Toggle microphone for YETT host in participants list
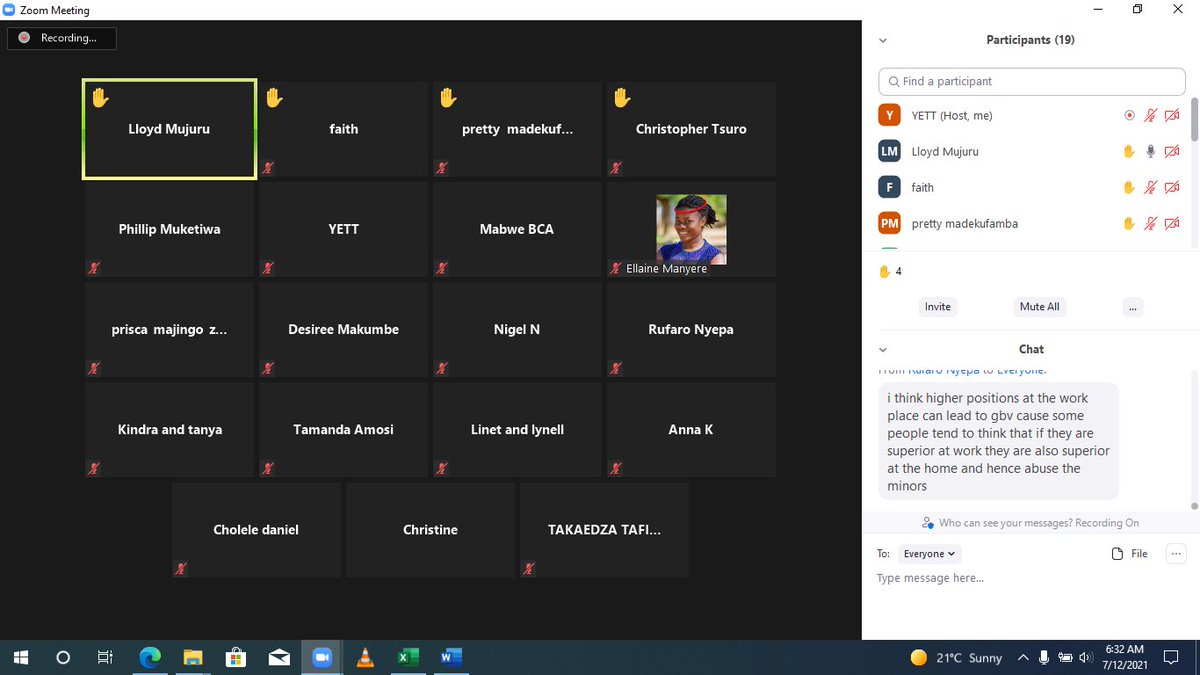Image resolution: width=1200 pixels, height=675 pixels. pyautogui.click(x=1151, y=115)
